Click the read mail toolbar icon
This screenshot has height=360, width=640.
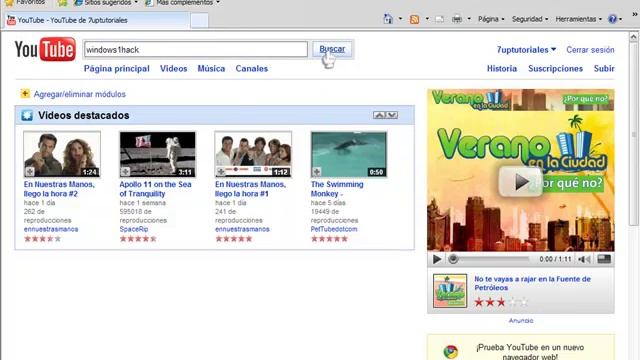(x=439, y=19)
